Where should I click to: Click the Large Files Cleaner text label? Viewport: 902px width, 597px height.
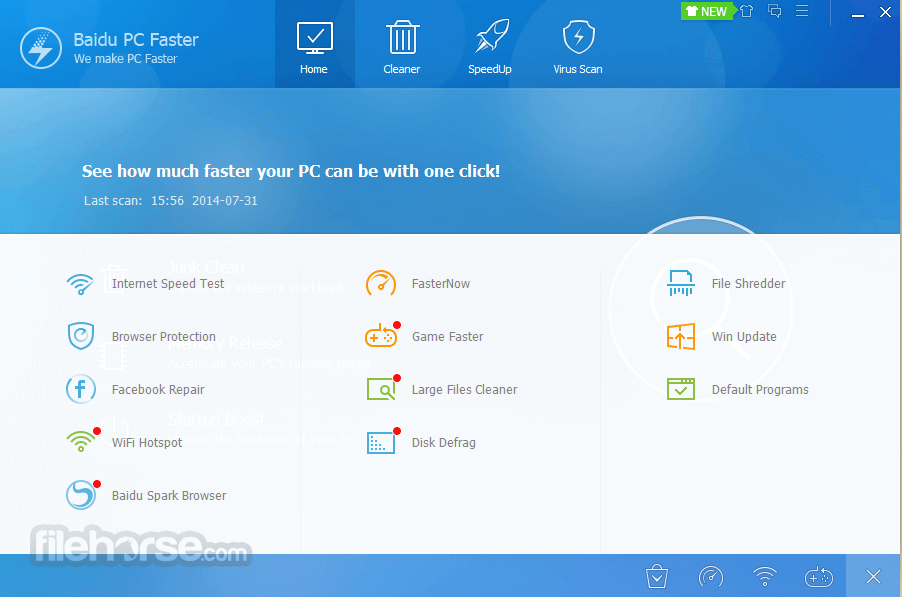(x=465, y=389)
